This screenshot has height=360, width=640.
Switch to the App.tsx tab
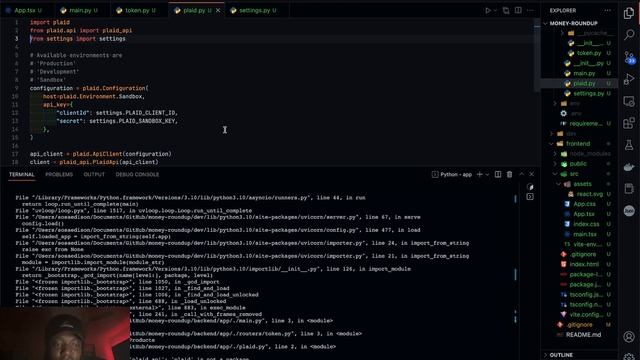[x=24, y=11]
